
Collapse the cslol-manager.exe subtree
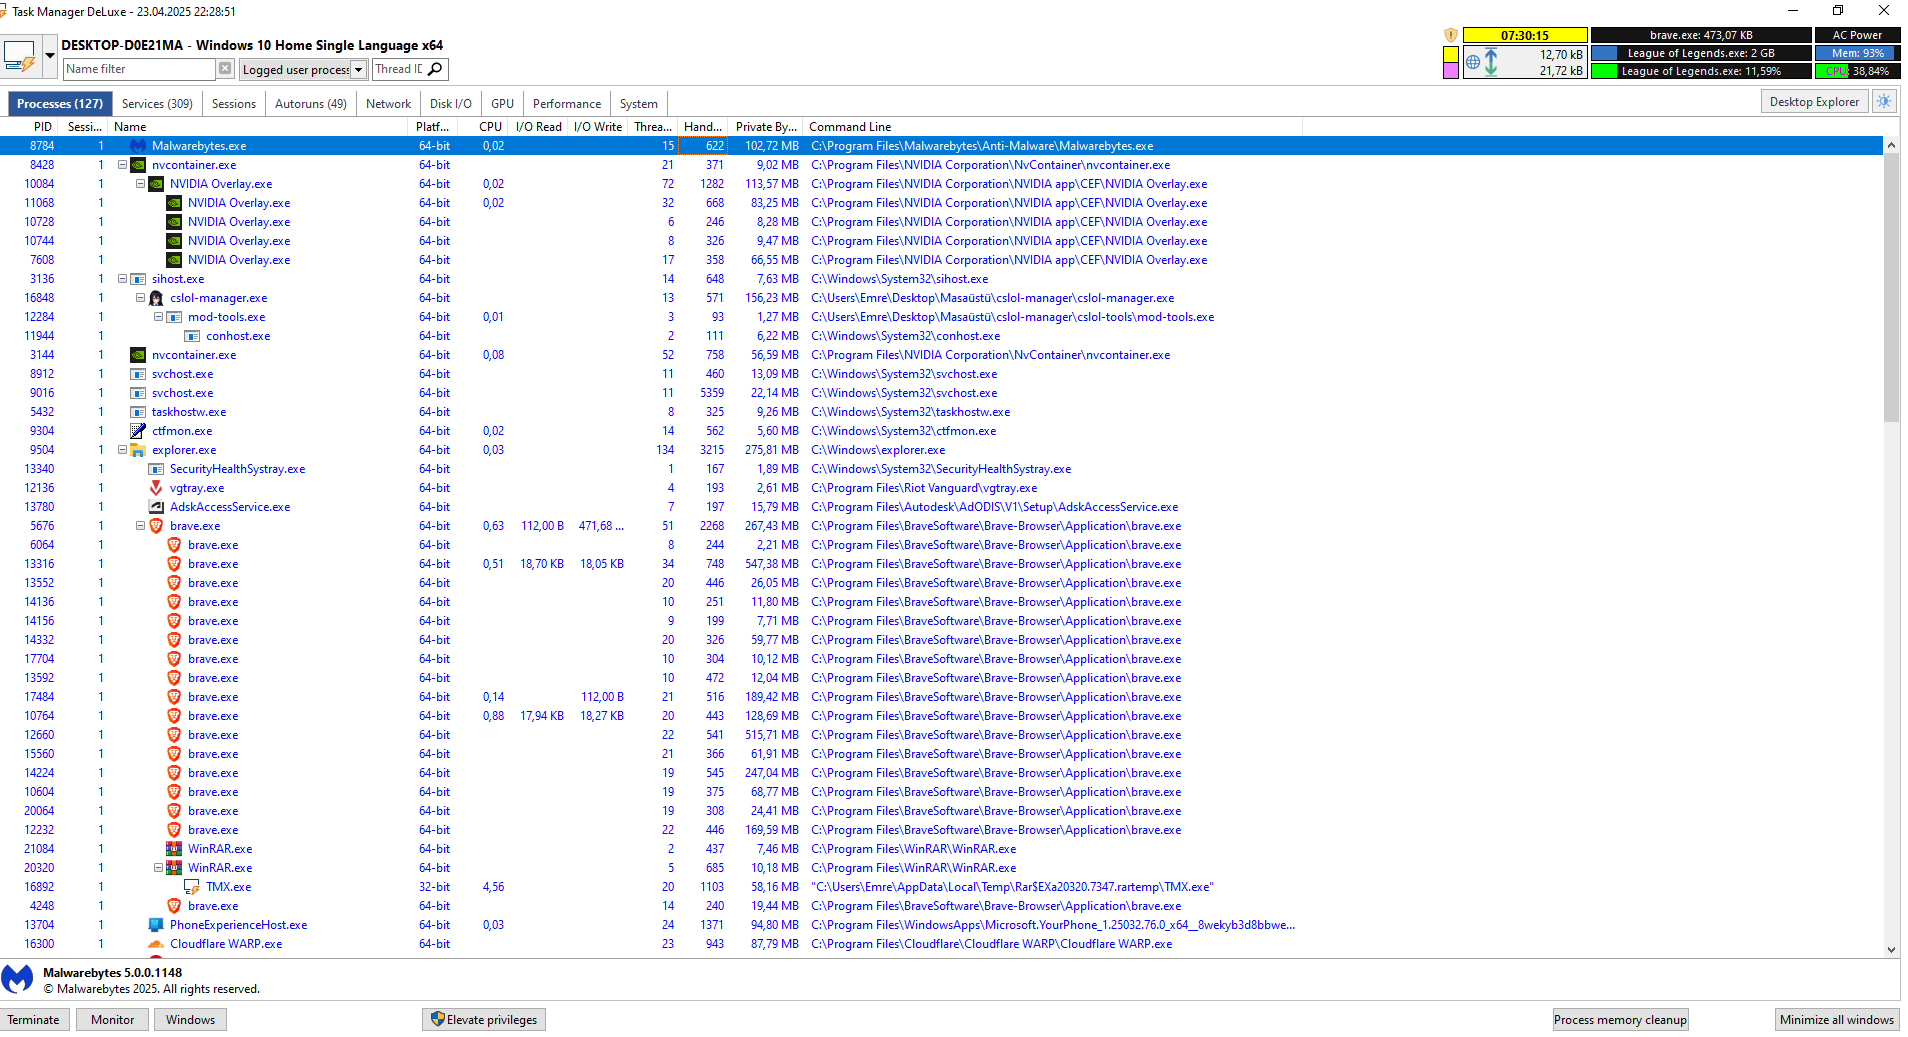click(140, 298)
